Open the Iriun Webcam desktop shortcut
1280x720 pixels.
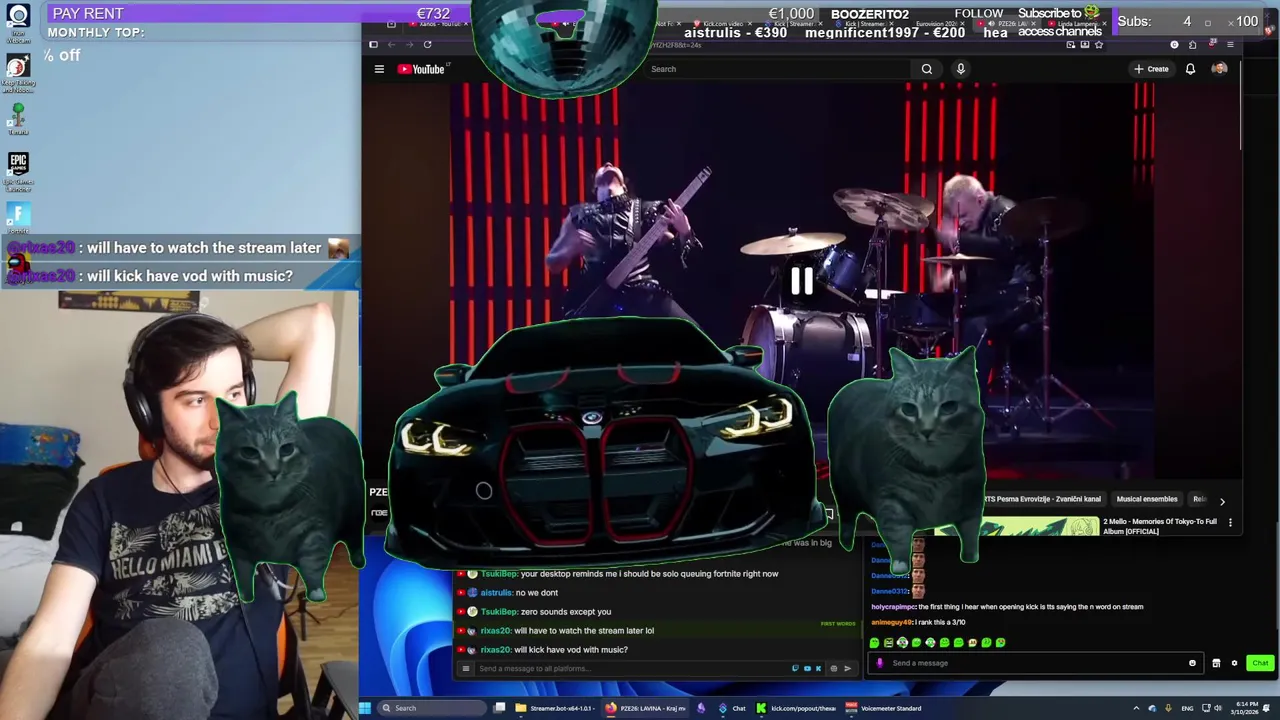[x=18, y=22]
